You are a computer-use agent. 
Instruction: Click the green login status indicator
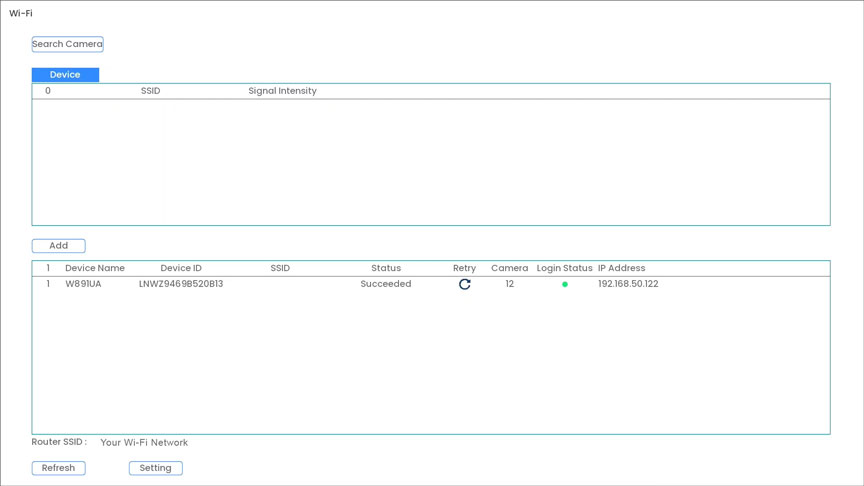565,284
